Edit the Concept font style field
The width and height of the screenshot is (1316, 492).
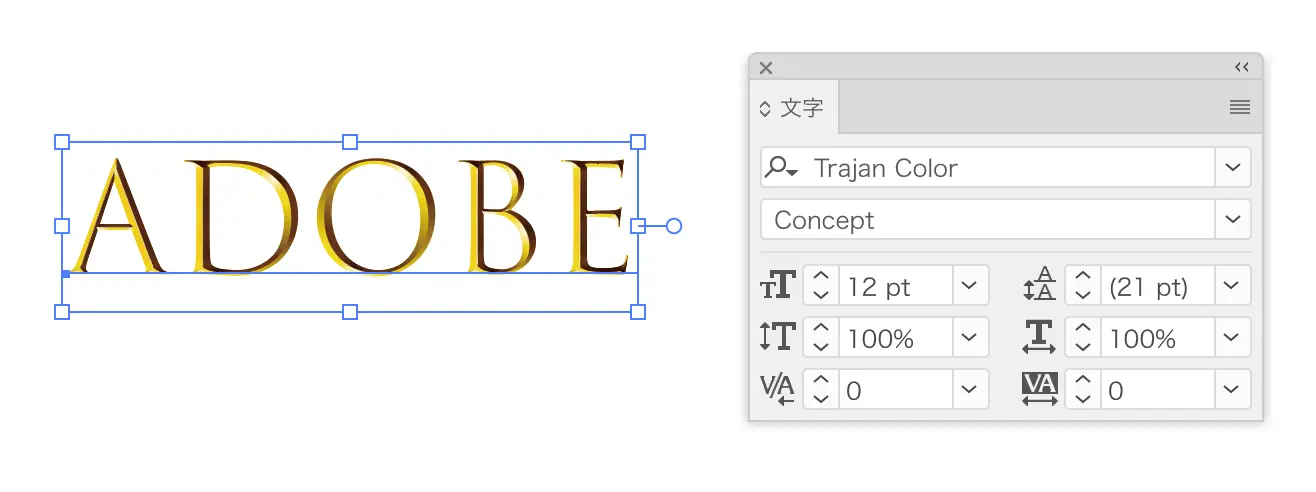click(987, 220)
